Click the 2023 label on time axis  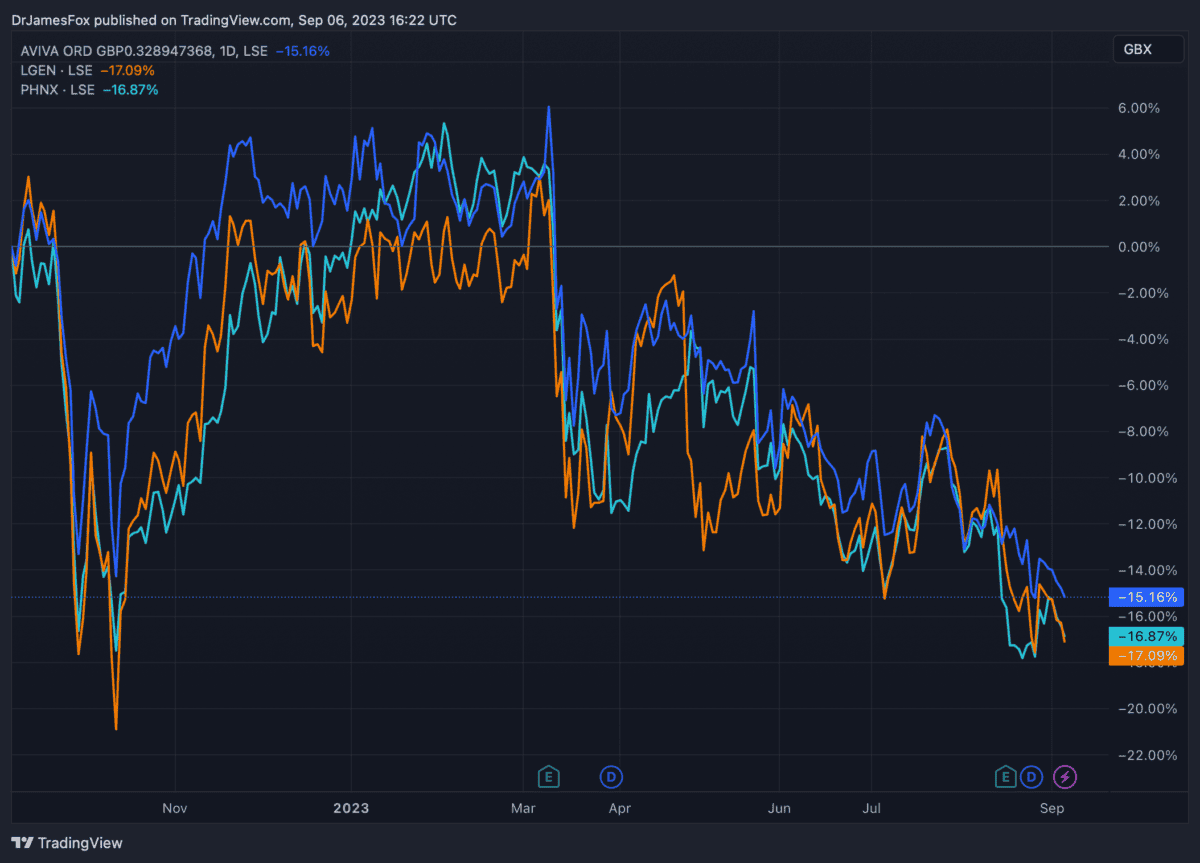(x=351, y=808)
